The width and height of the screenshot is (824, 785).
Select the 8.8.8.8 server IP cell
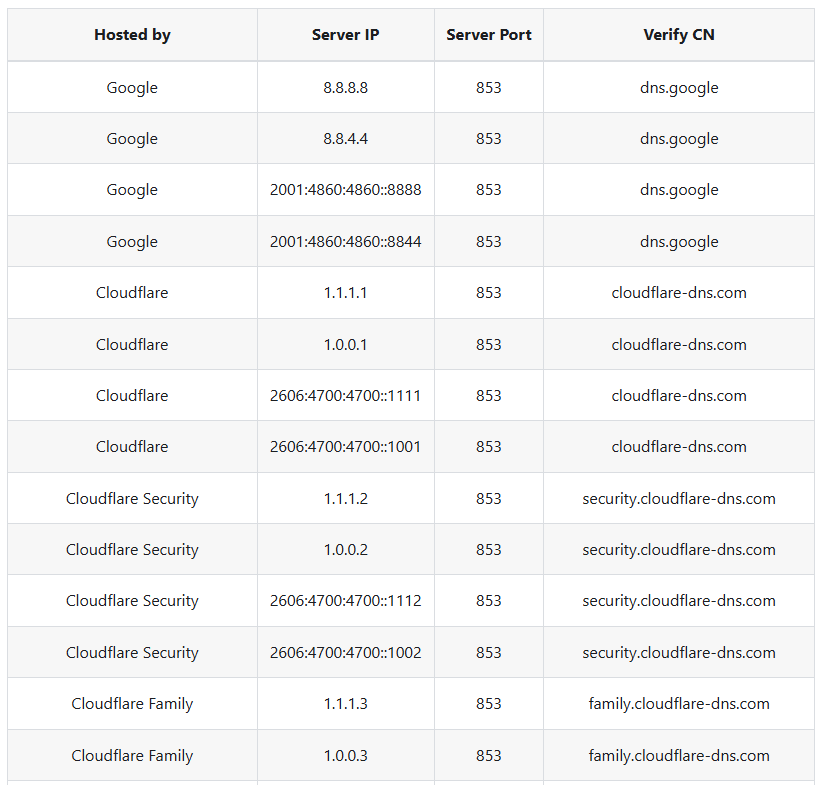click(x=345, y=87)
